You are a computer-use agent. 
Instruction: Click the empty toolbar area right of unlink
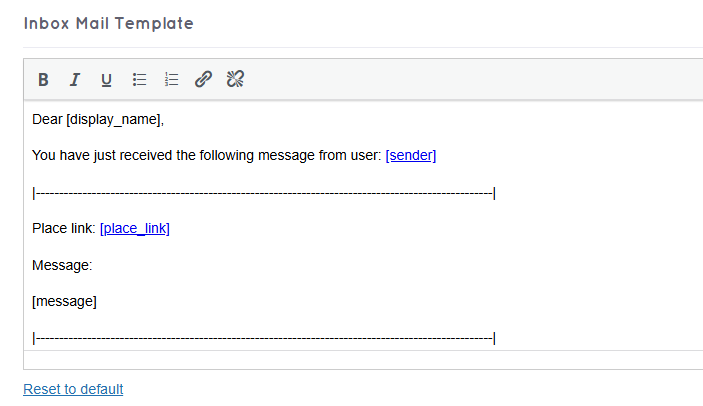tap(470, 80)
